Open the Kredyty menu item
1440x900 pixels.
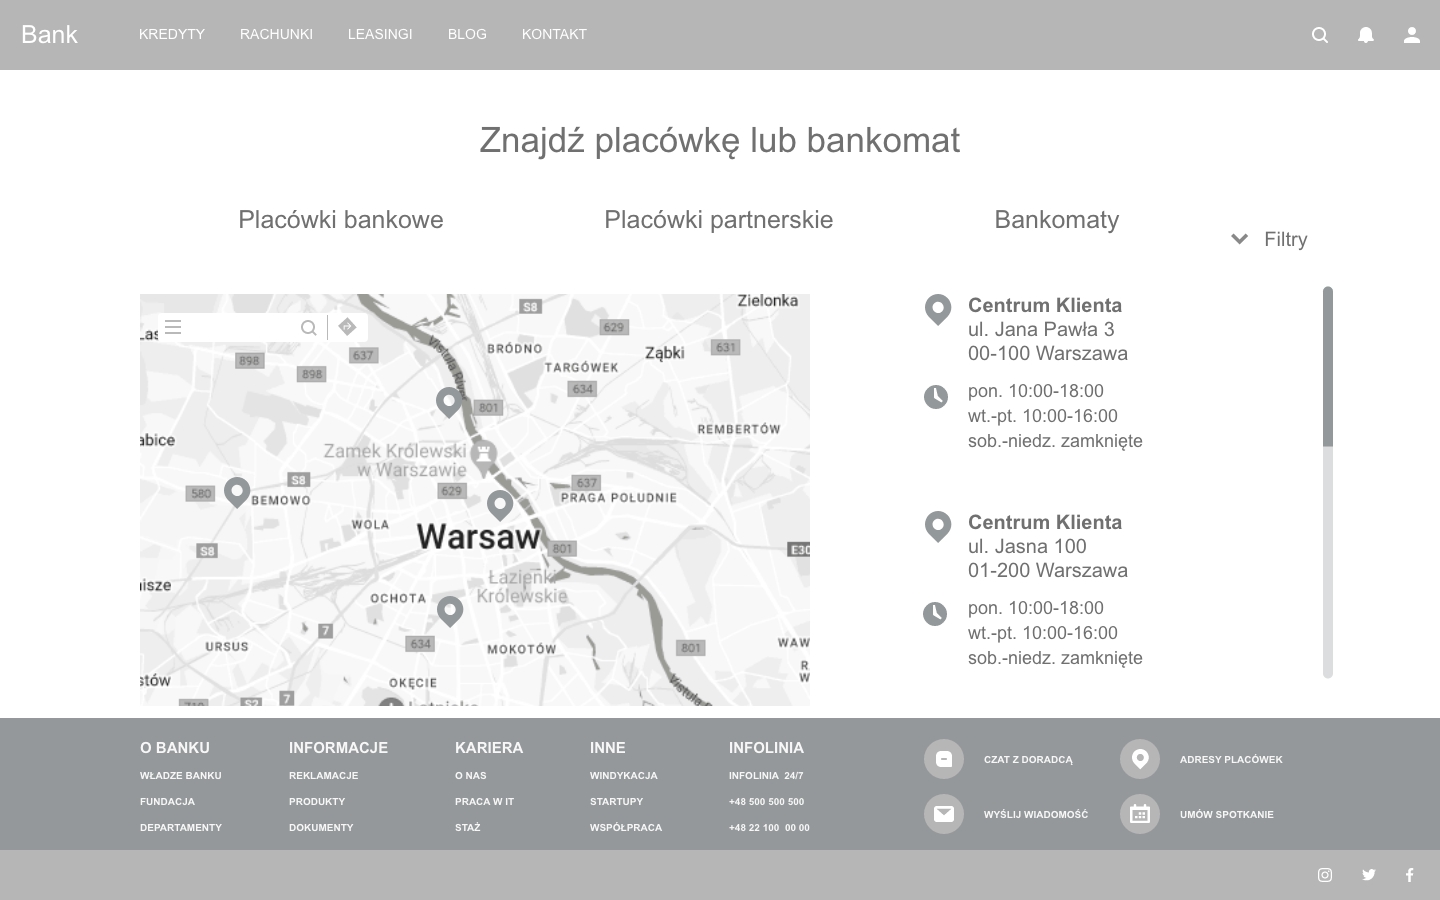172,34
